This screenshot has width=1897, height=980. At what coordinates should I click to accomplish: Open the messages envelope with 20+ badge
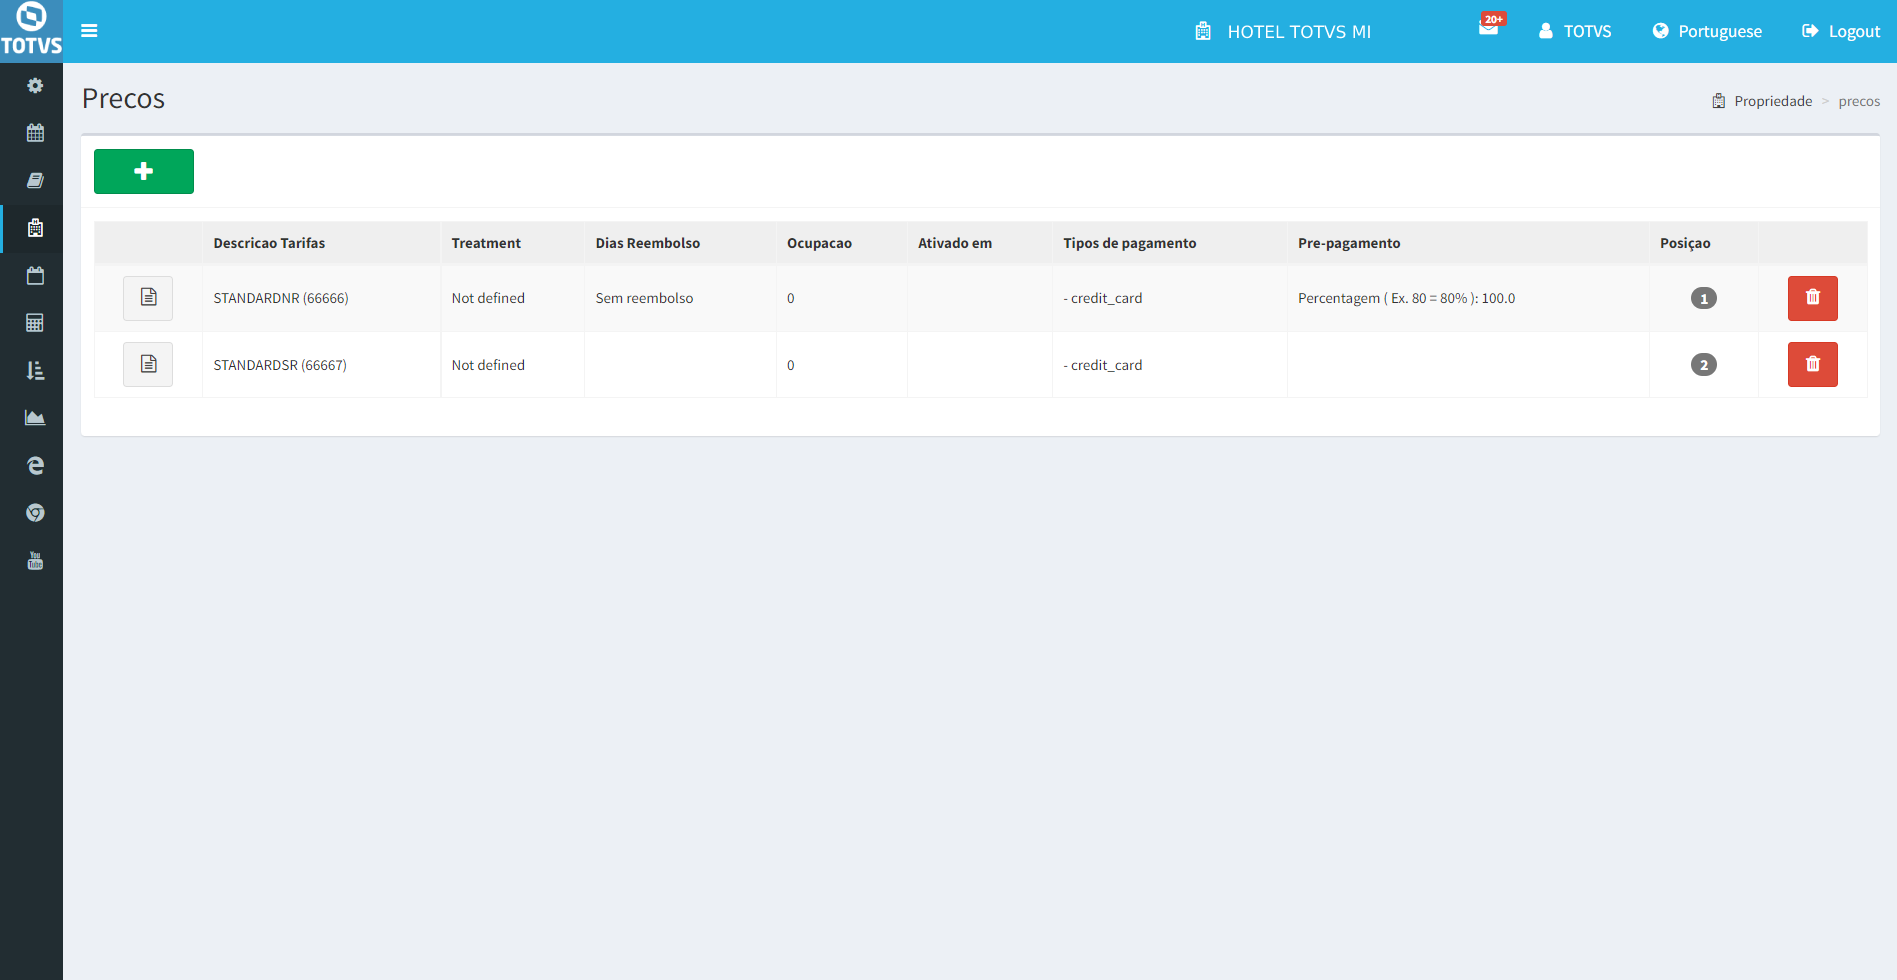click(x=1489, y=28)
